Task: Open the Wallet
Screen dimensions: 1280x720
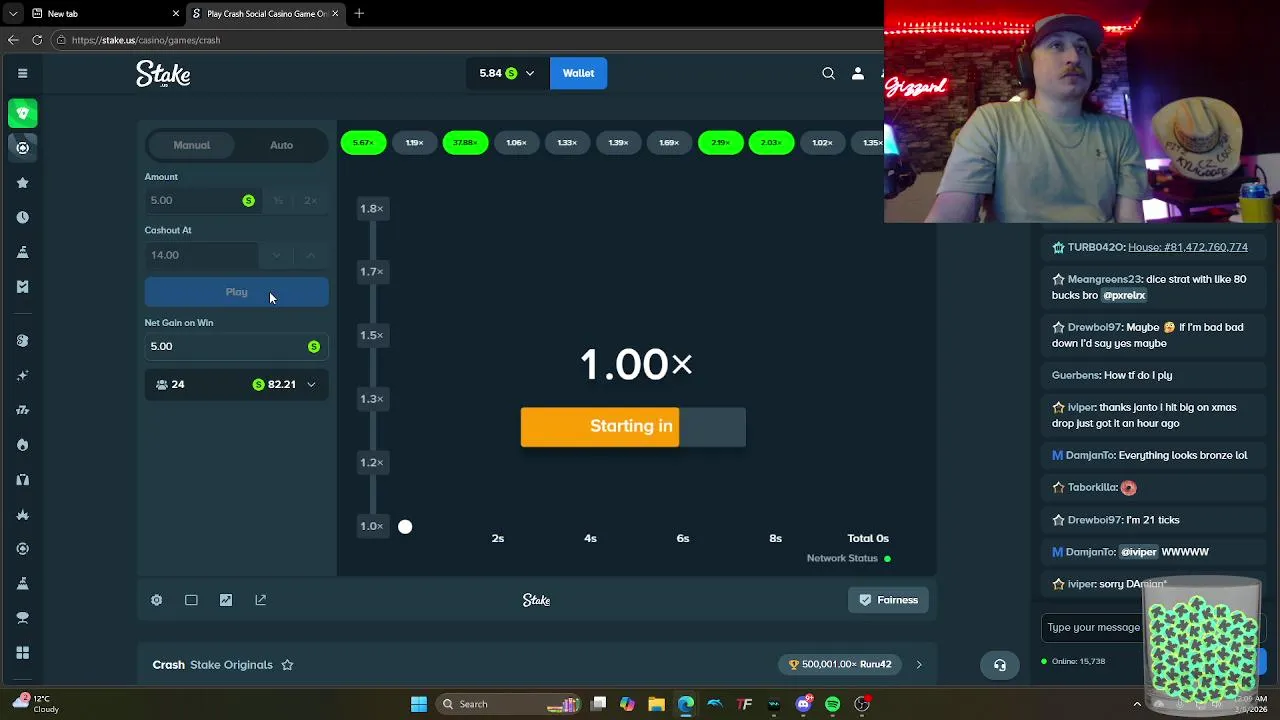Action: click(x=578, y=73)
